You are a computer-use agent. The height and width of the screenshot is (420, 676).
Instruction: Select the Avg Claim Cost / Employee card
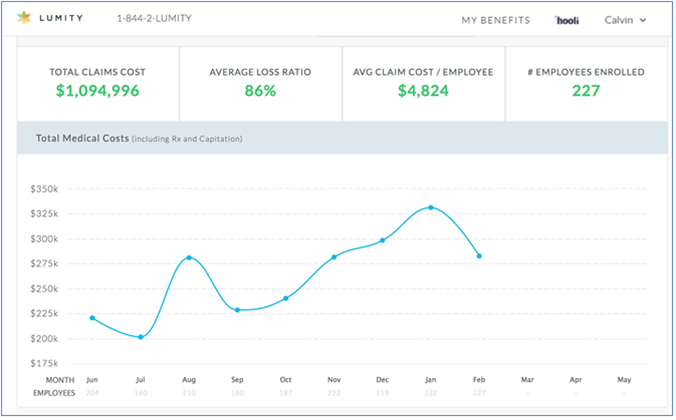[x=423, y=83]
